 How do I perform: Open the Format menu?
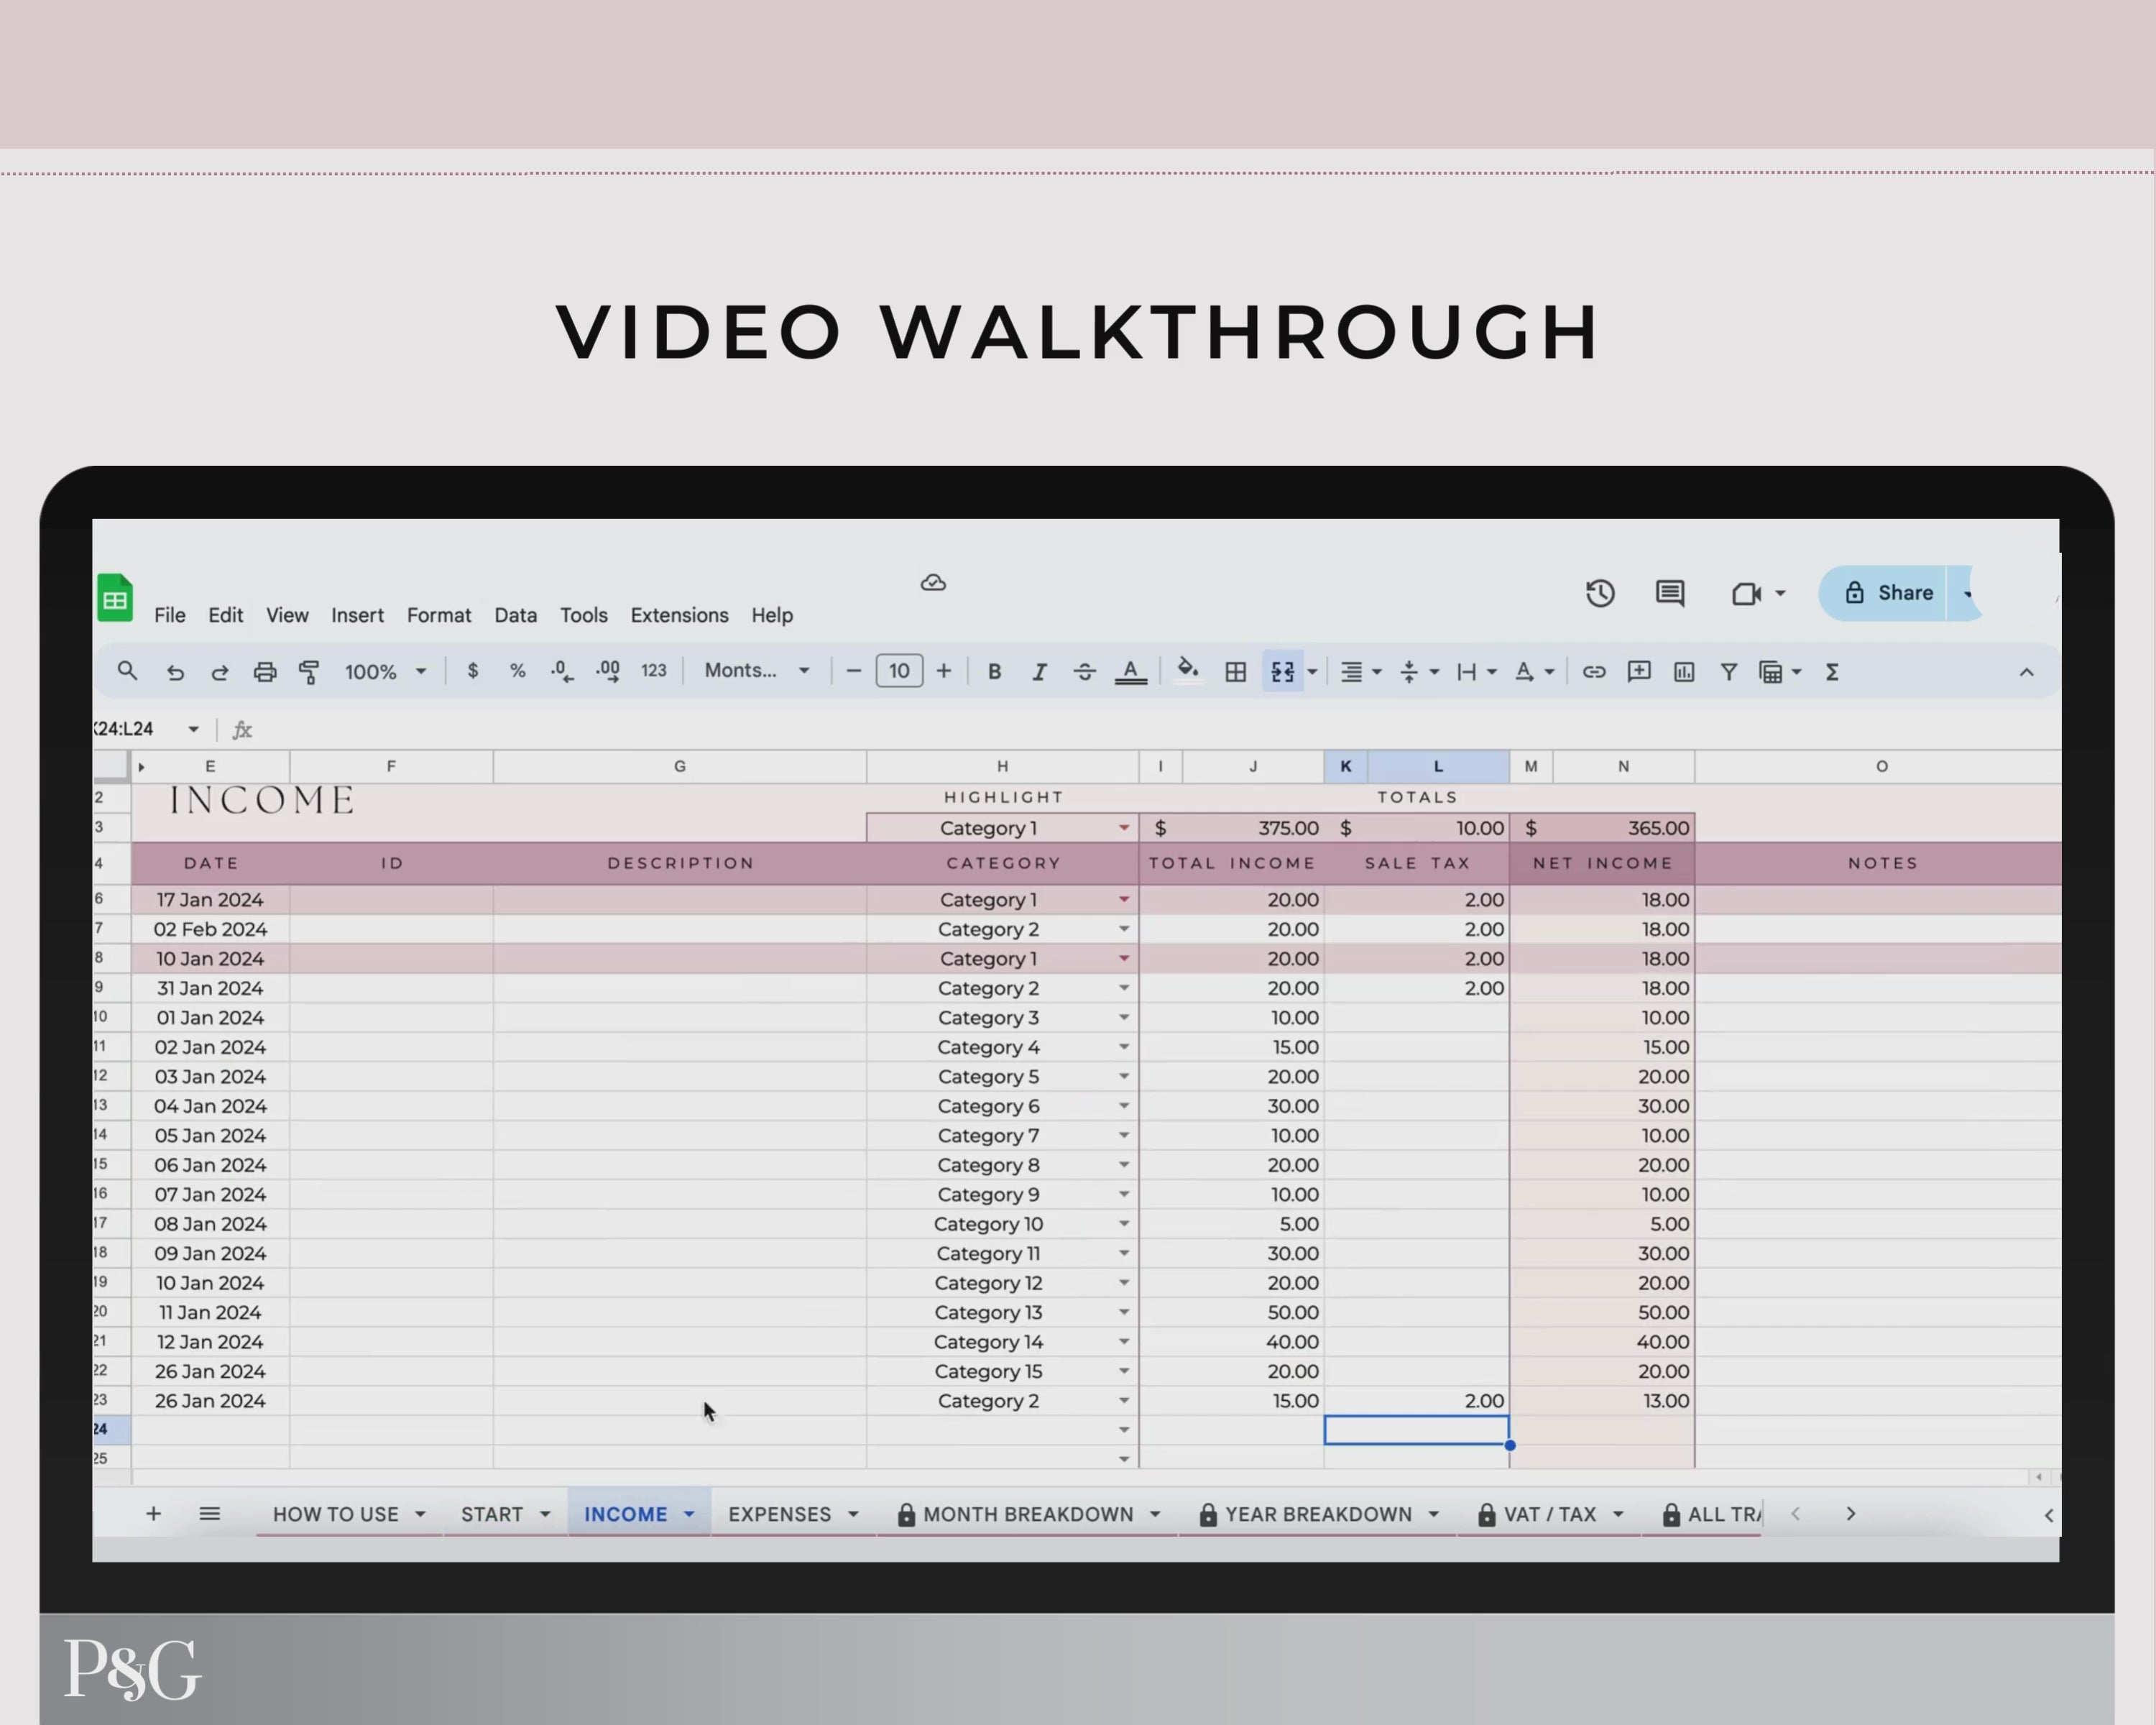pyautogui.click(x=438, y=615)
